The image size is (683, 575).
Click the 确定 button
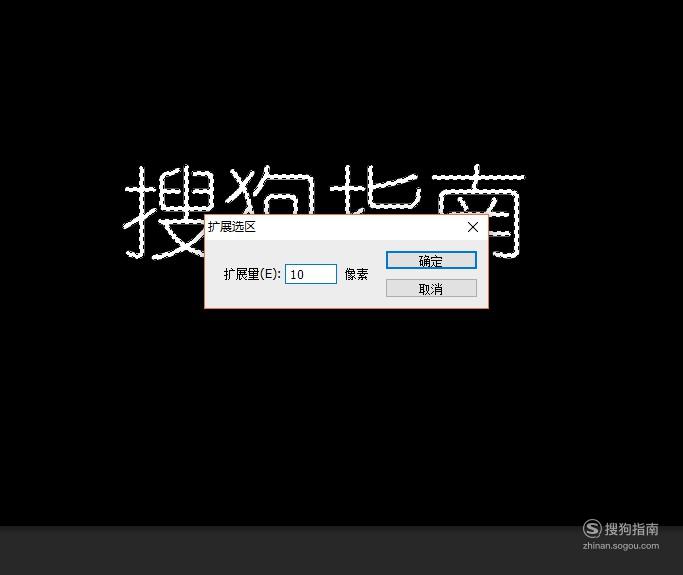tap(431, 260)
